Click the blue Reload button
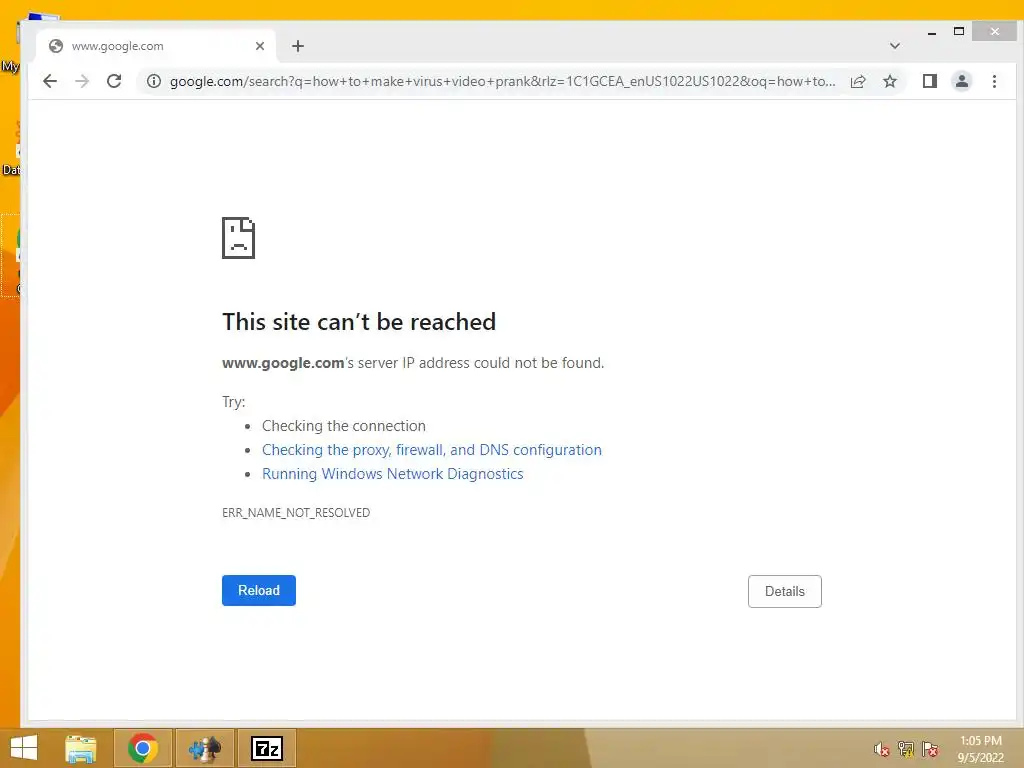The height and width of the screenshot is (768, 1024). tap(259, 590)
